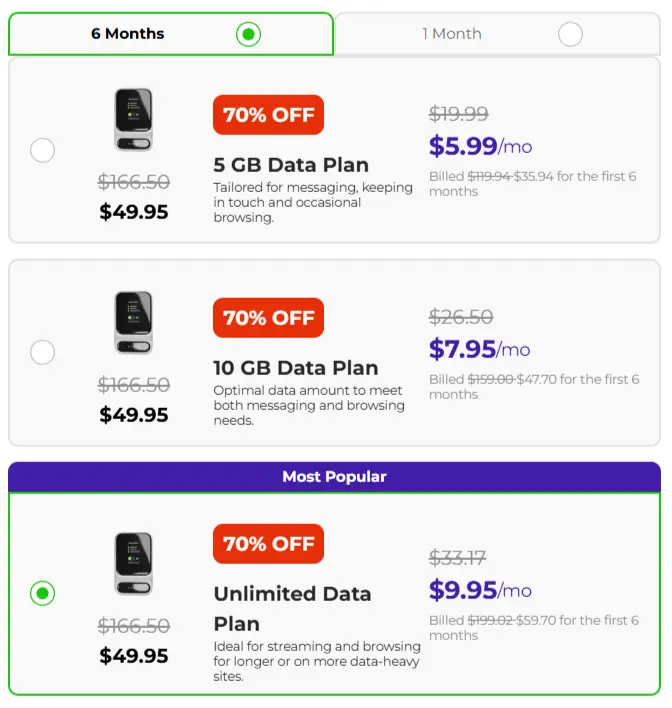Choose the 1 Month empty radio circle

pyautogui.click(x=570, y=34)
